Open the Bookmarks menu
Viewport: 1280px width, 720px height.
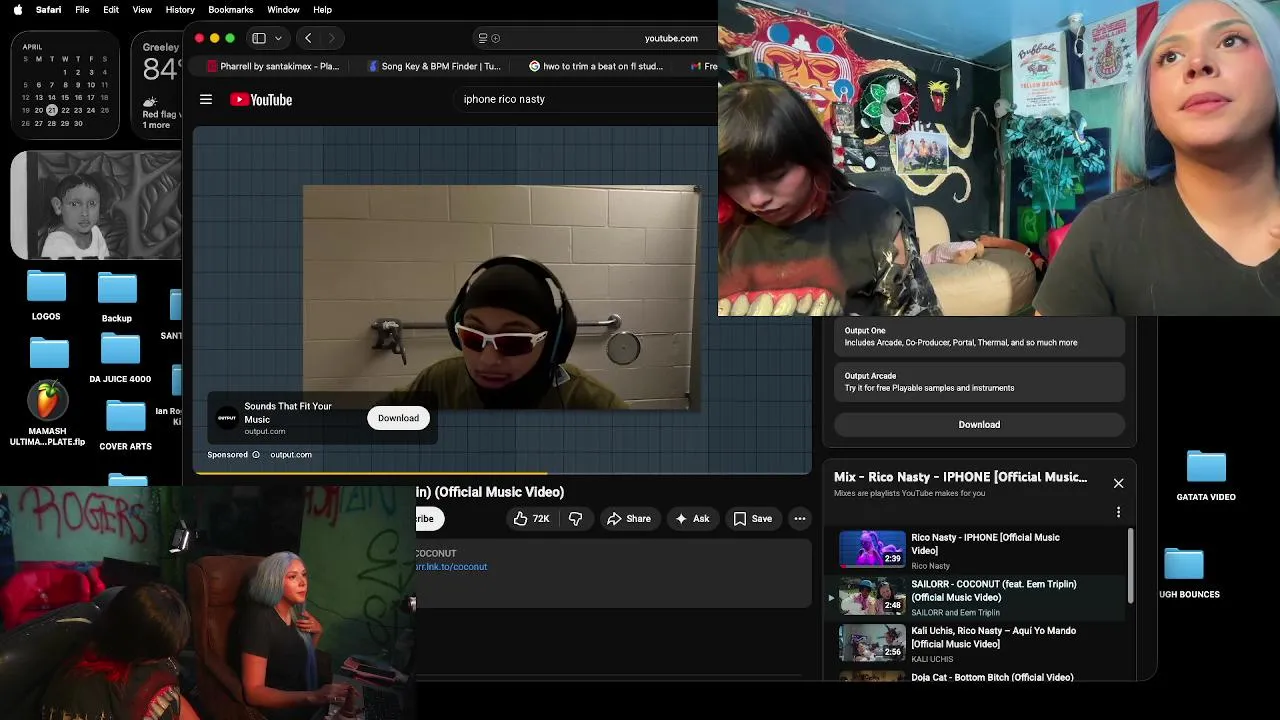230,10
